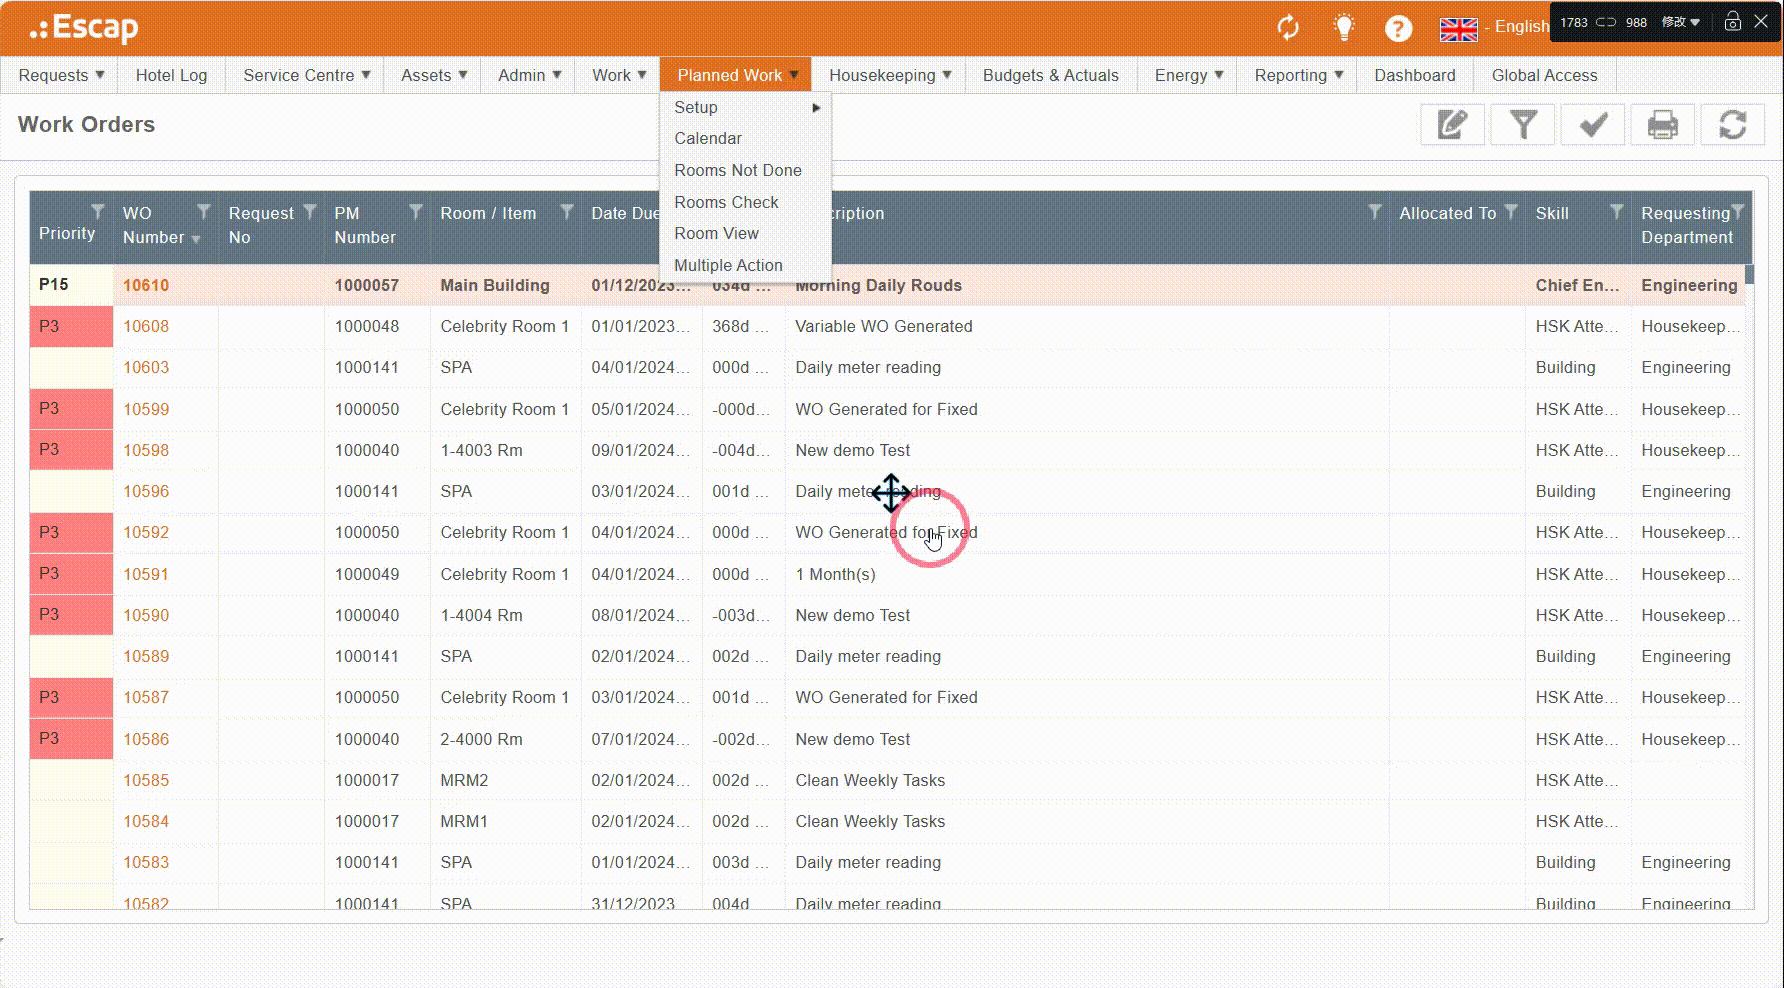1784x988 pixels.
Task: Click the UK flag language icon
Action: tap(1458, 29)
